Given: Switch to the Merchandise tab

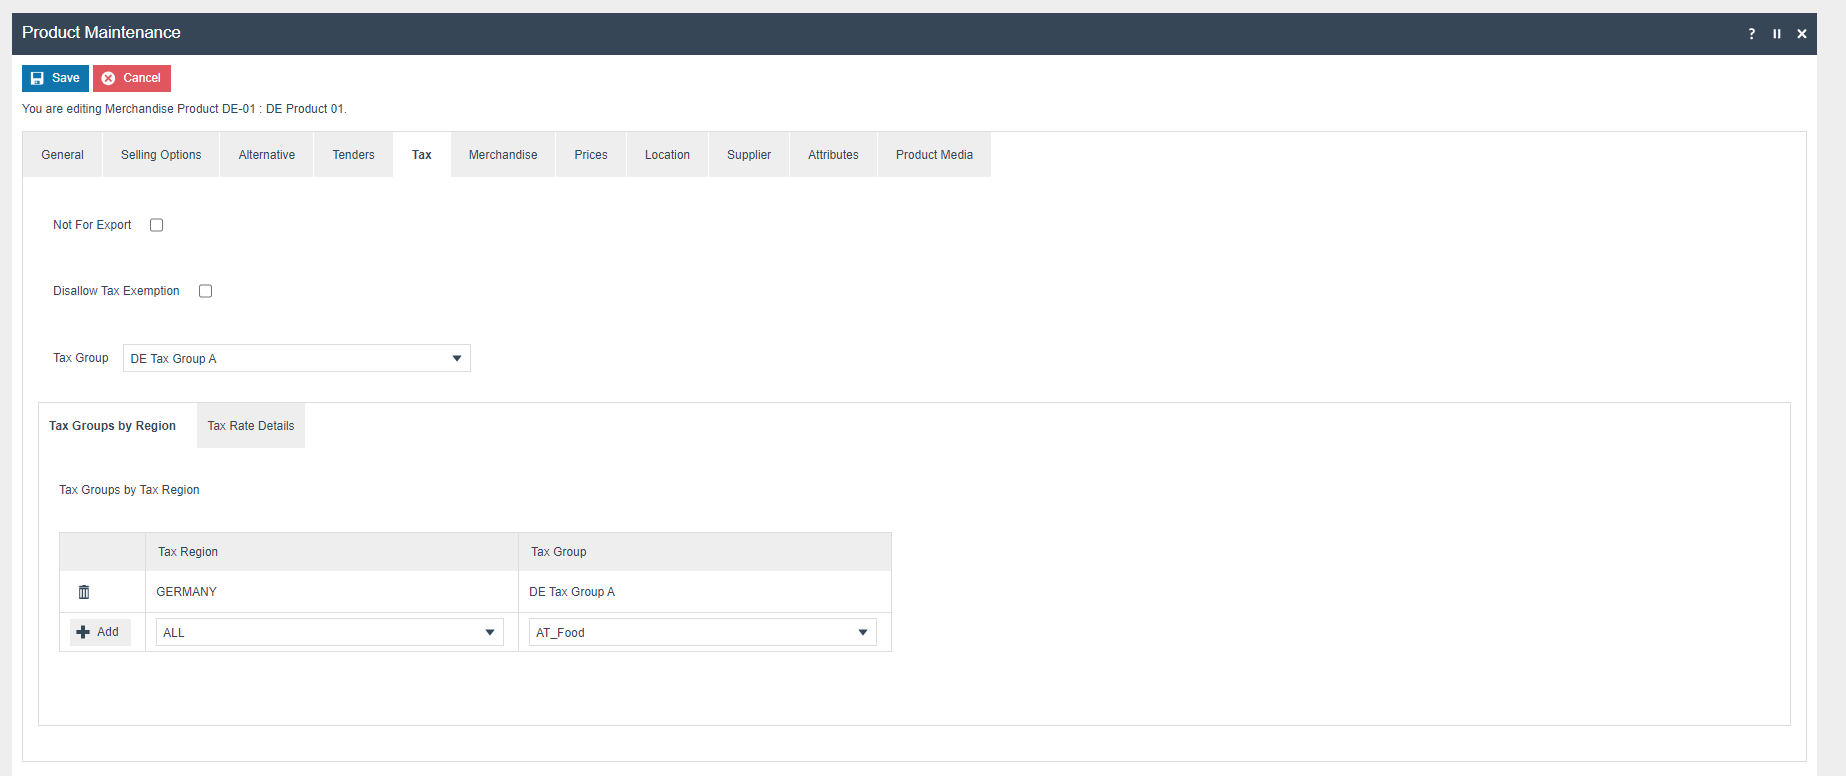Looking at the screenshot, I should [503, 155].
